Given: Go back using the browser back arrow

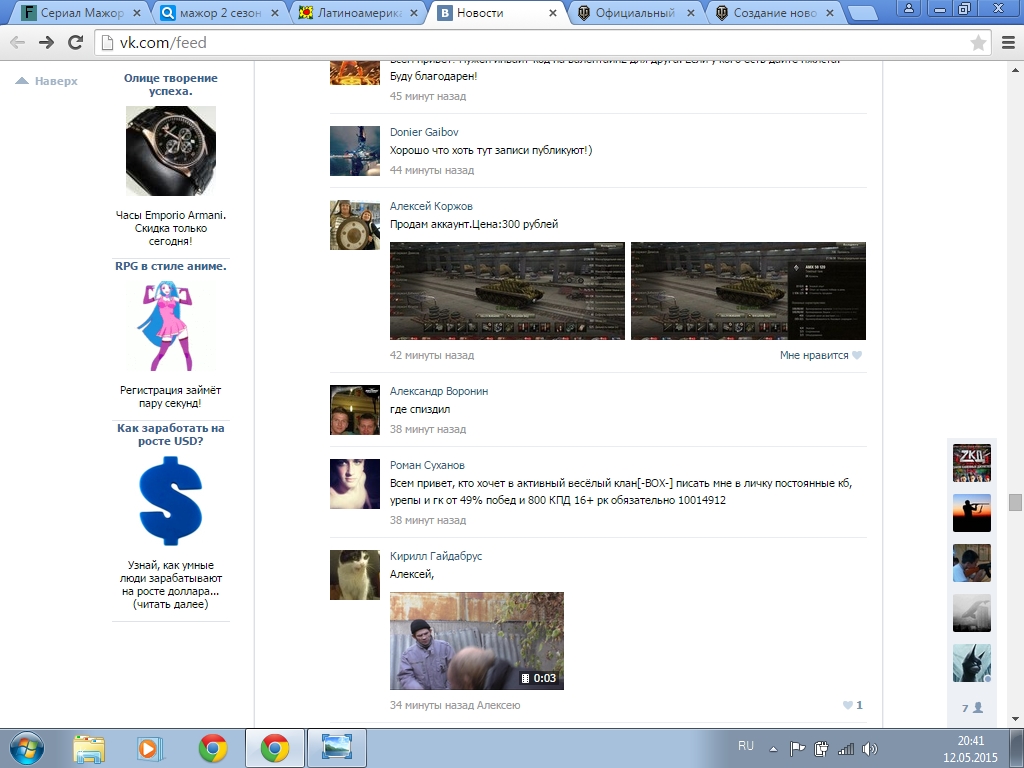Looking at the screenshot, I should (18, 43).
